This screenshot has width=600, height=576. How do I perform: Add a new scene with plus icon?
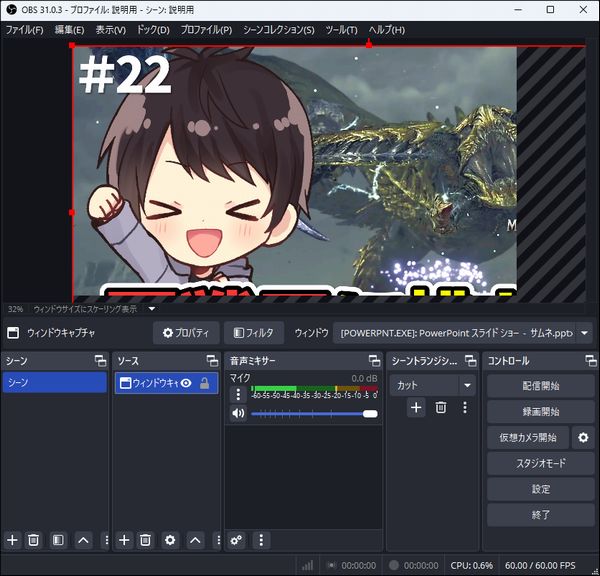12,540
